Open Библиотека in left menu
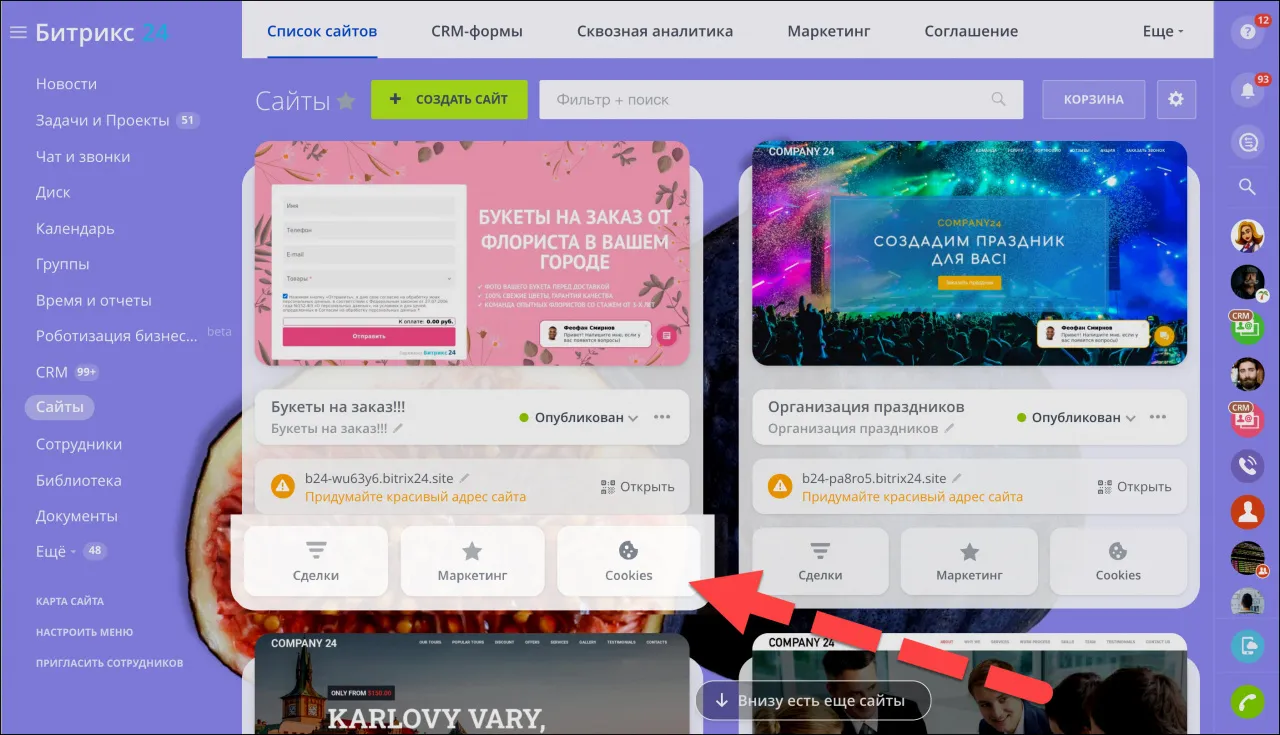The height and width of the screenshot is (735, 1280). click(79, 480)
